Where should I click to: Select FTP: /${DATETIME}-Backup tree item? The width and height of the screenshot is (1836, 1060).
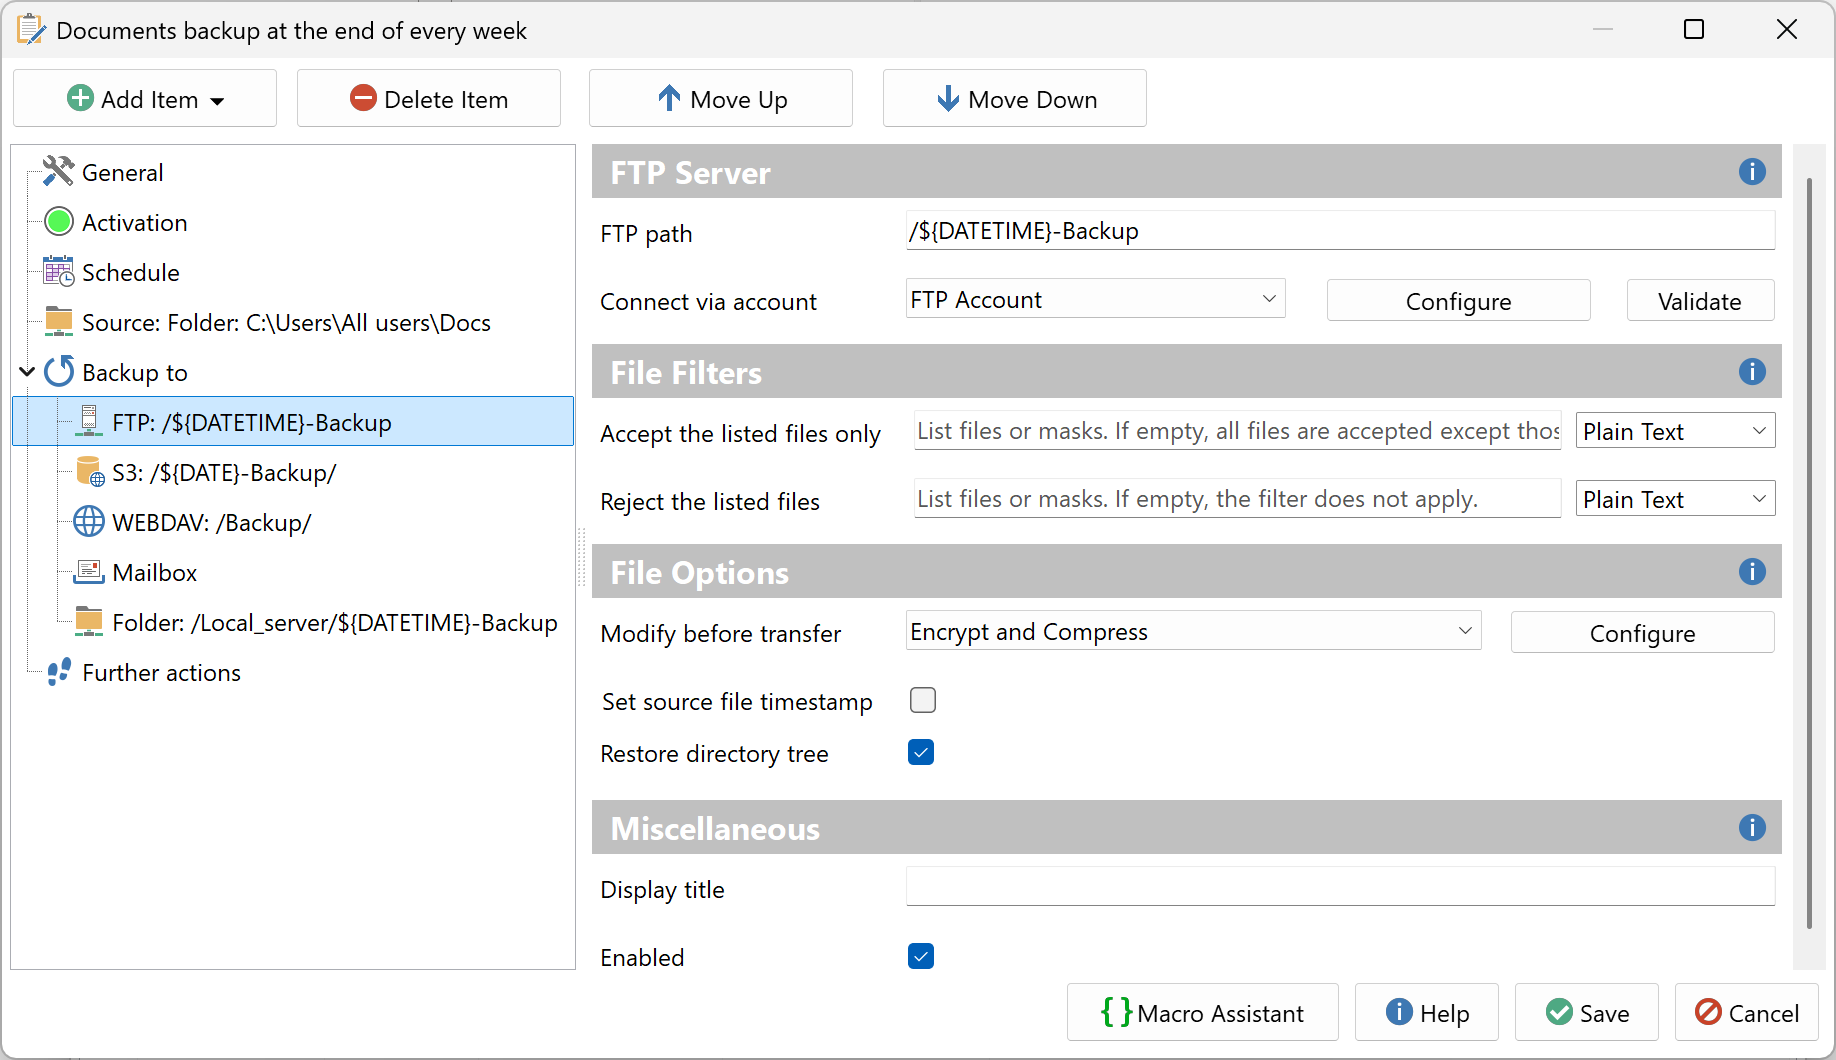pyautogui.click(x=293, y=421)
